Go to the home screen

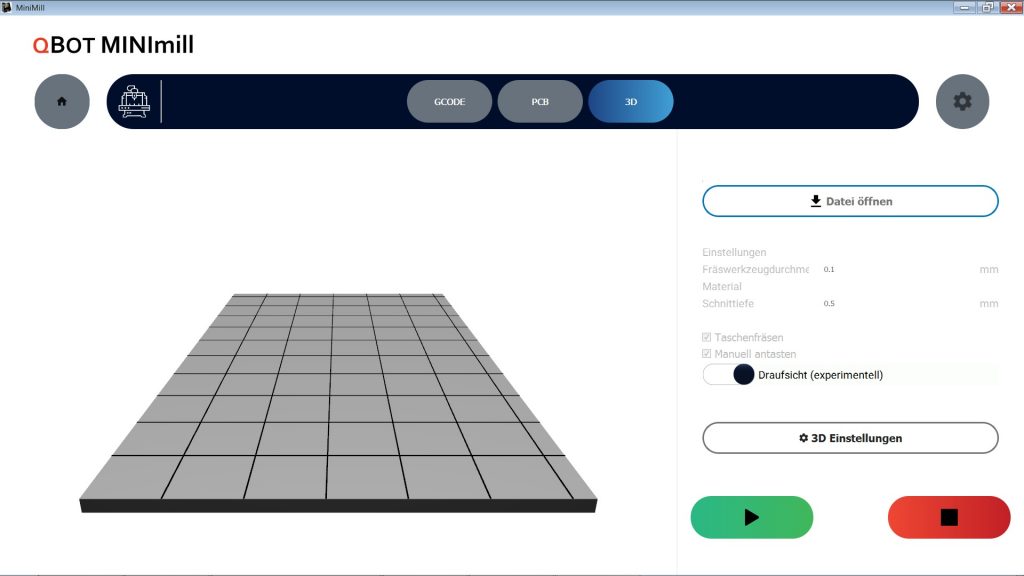point(62,101)
